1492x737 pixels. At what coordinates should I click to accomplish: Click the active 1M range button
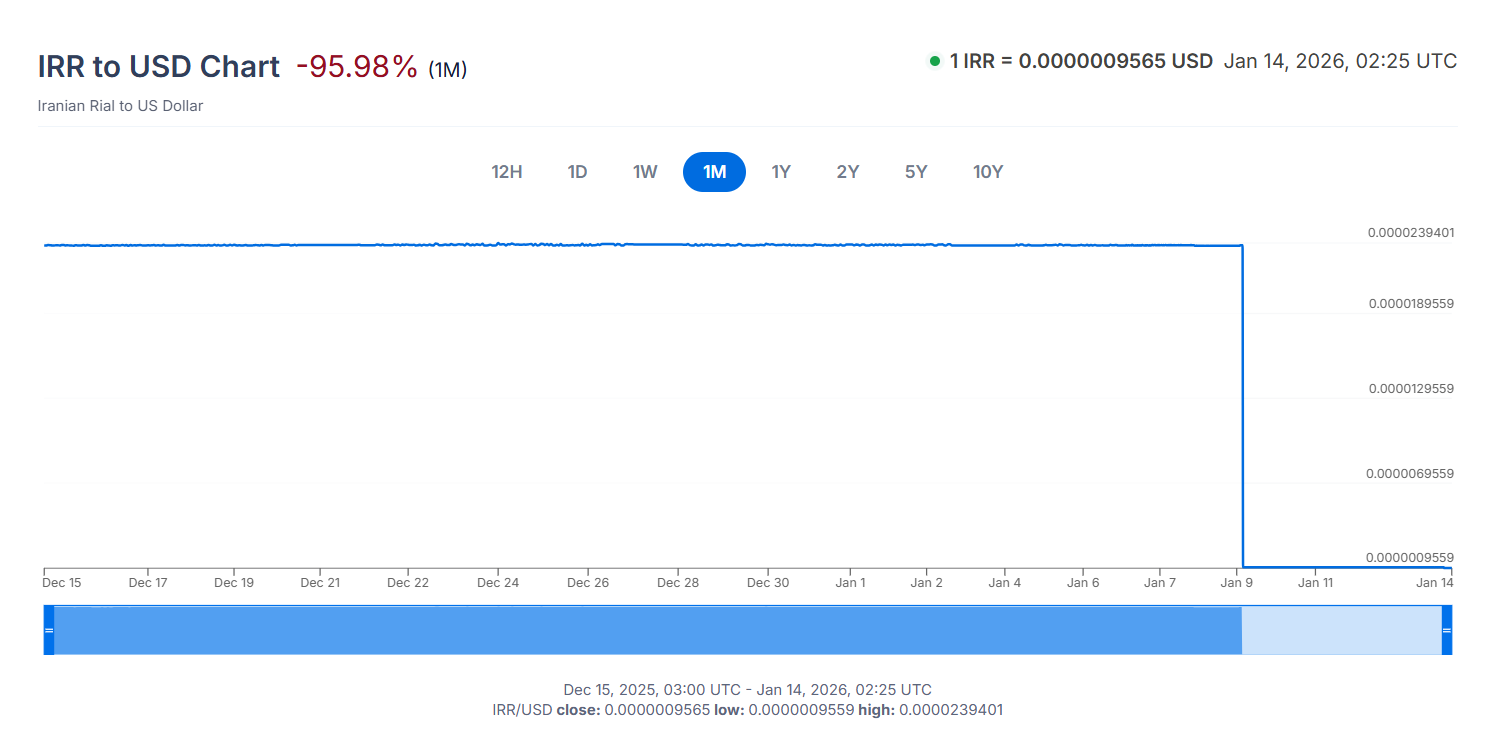(x=714, y=172)
